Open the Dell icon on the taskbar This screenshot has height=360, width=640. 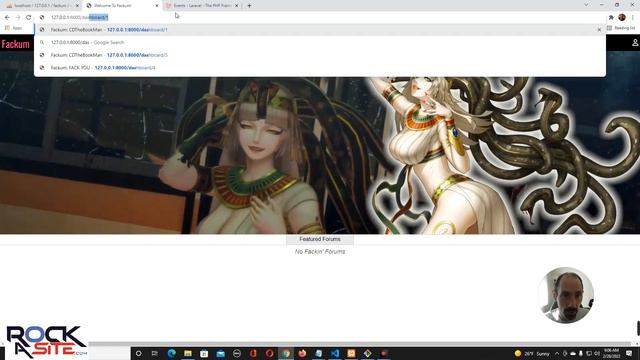[237, 353]
